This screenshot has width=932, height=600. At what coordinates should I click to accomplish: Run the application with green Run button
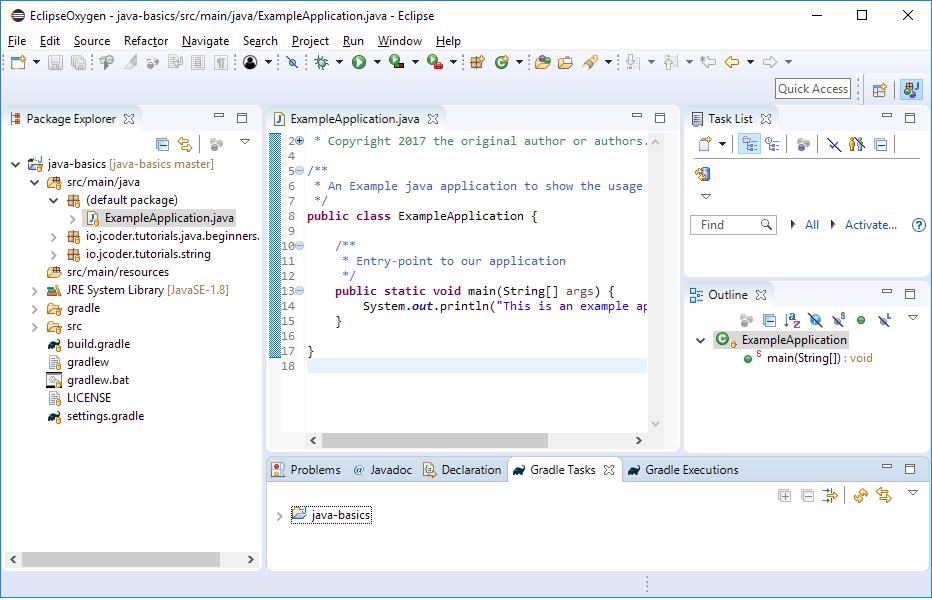click(359, 62)
